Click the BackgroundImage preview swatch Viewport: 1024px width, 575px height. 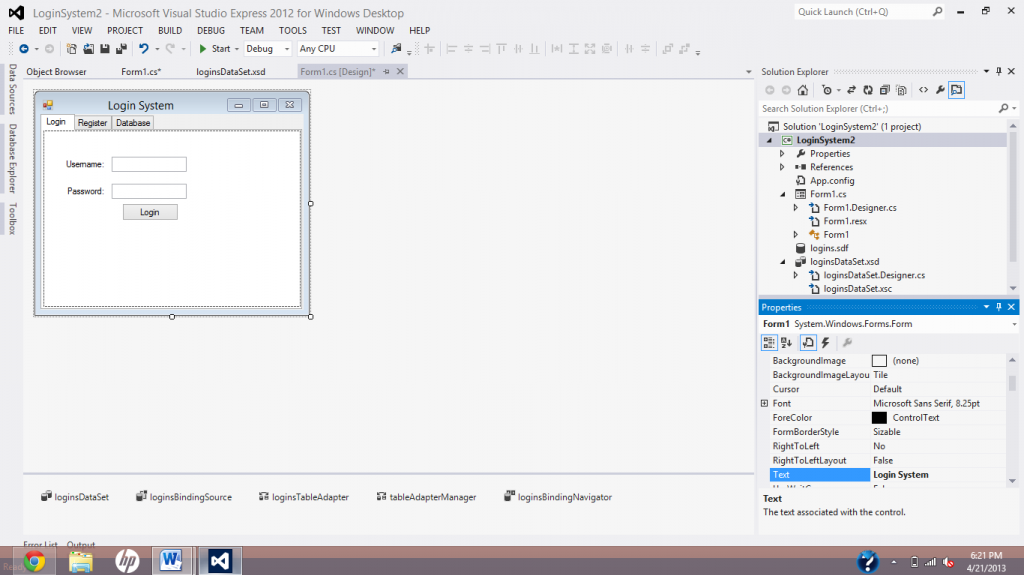(x=880, y=361)
